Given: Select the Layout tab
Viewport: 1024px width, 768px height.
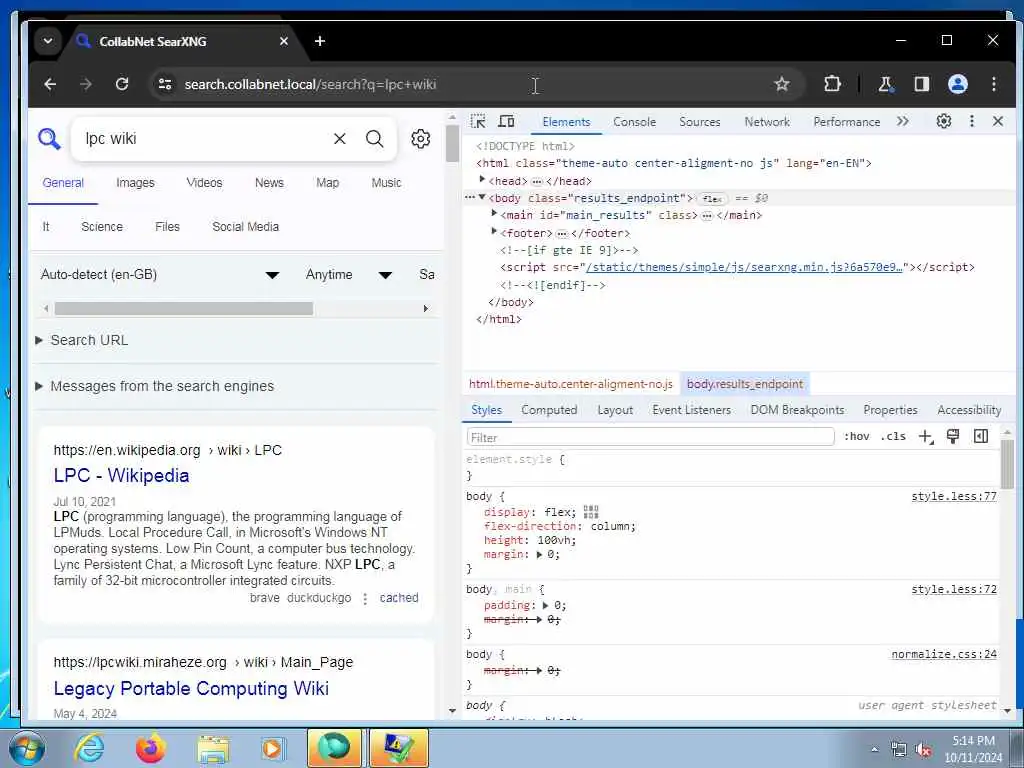Looking at the screenshot, I should tap(615, 410).
